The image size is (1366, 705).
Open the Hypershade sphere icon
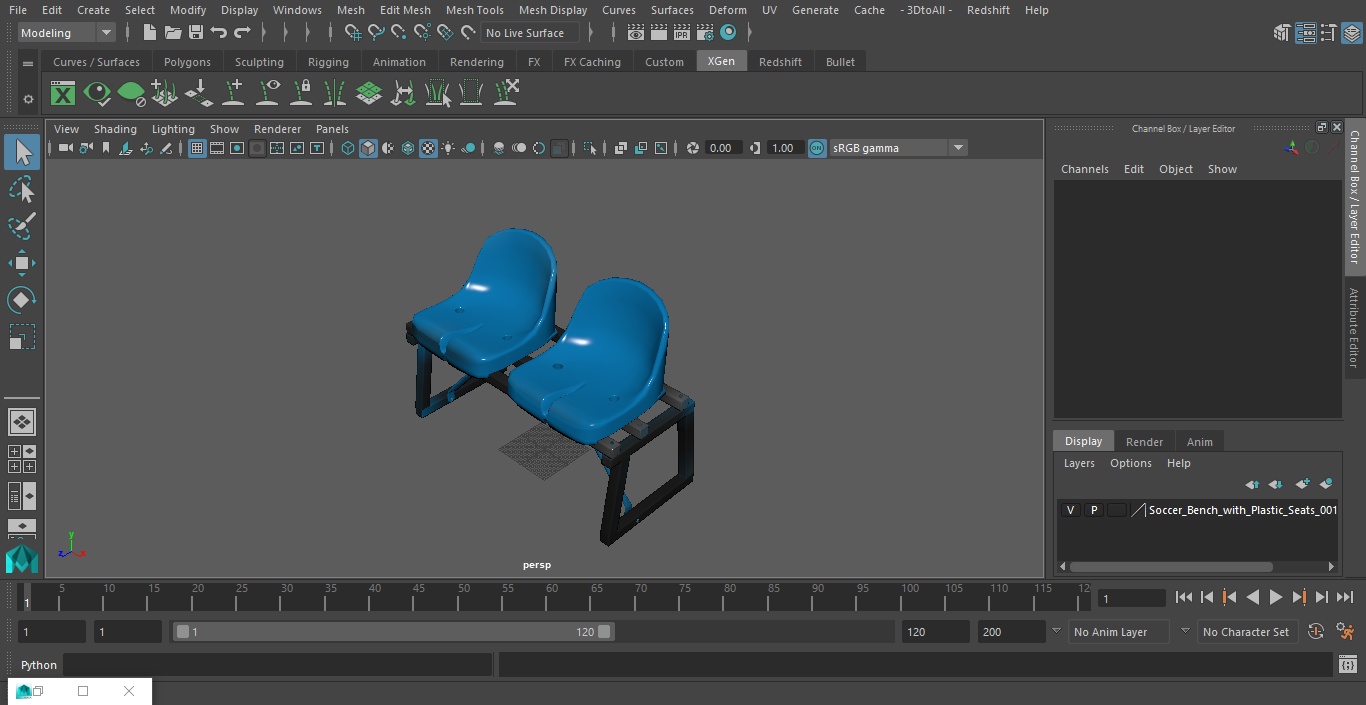click(728, 33)
